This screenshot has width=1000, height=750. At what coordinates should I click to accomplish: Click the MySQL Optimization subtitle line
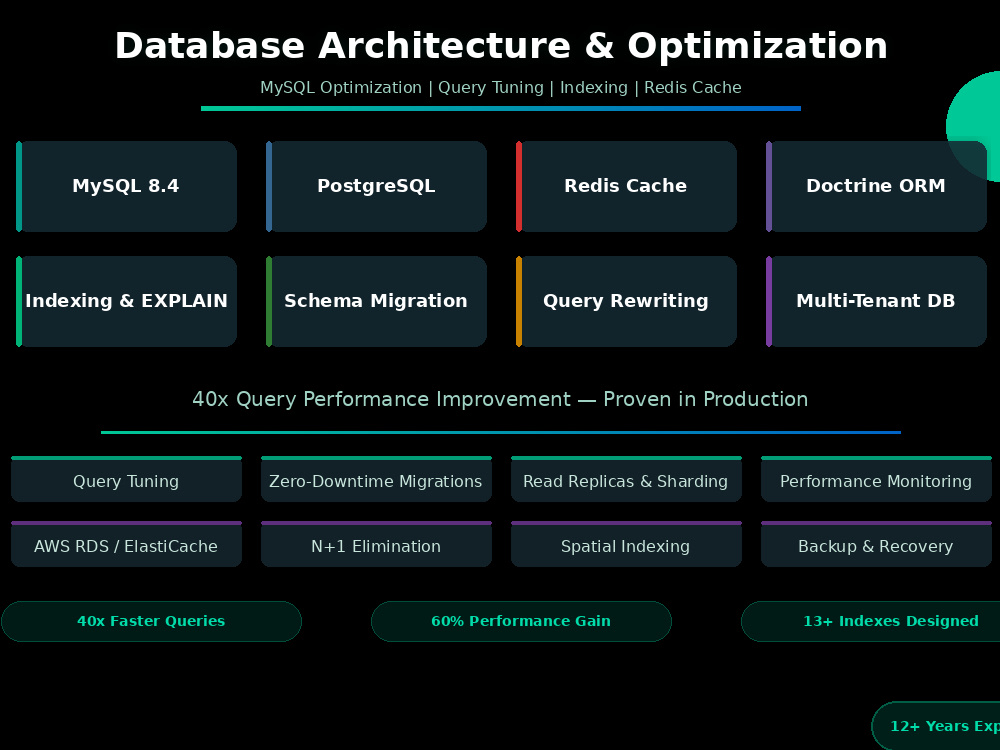(501, 87)
